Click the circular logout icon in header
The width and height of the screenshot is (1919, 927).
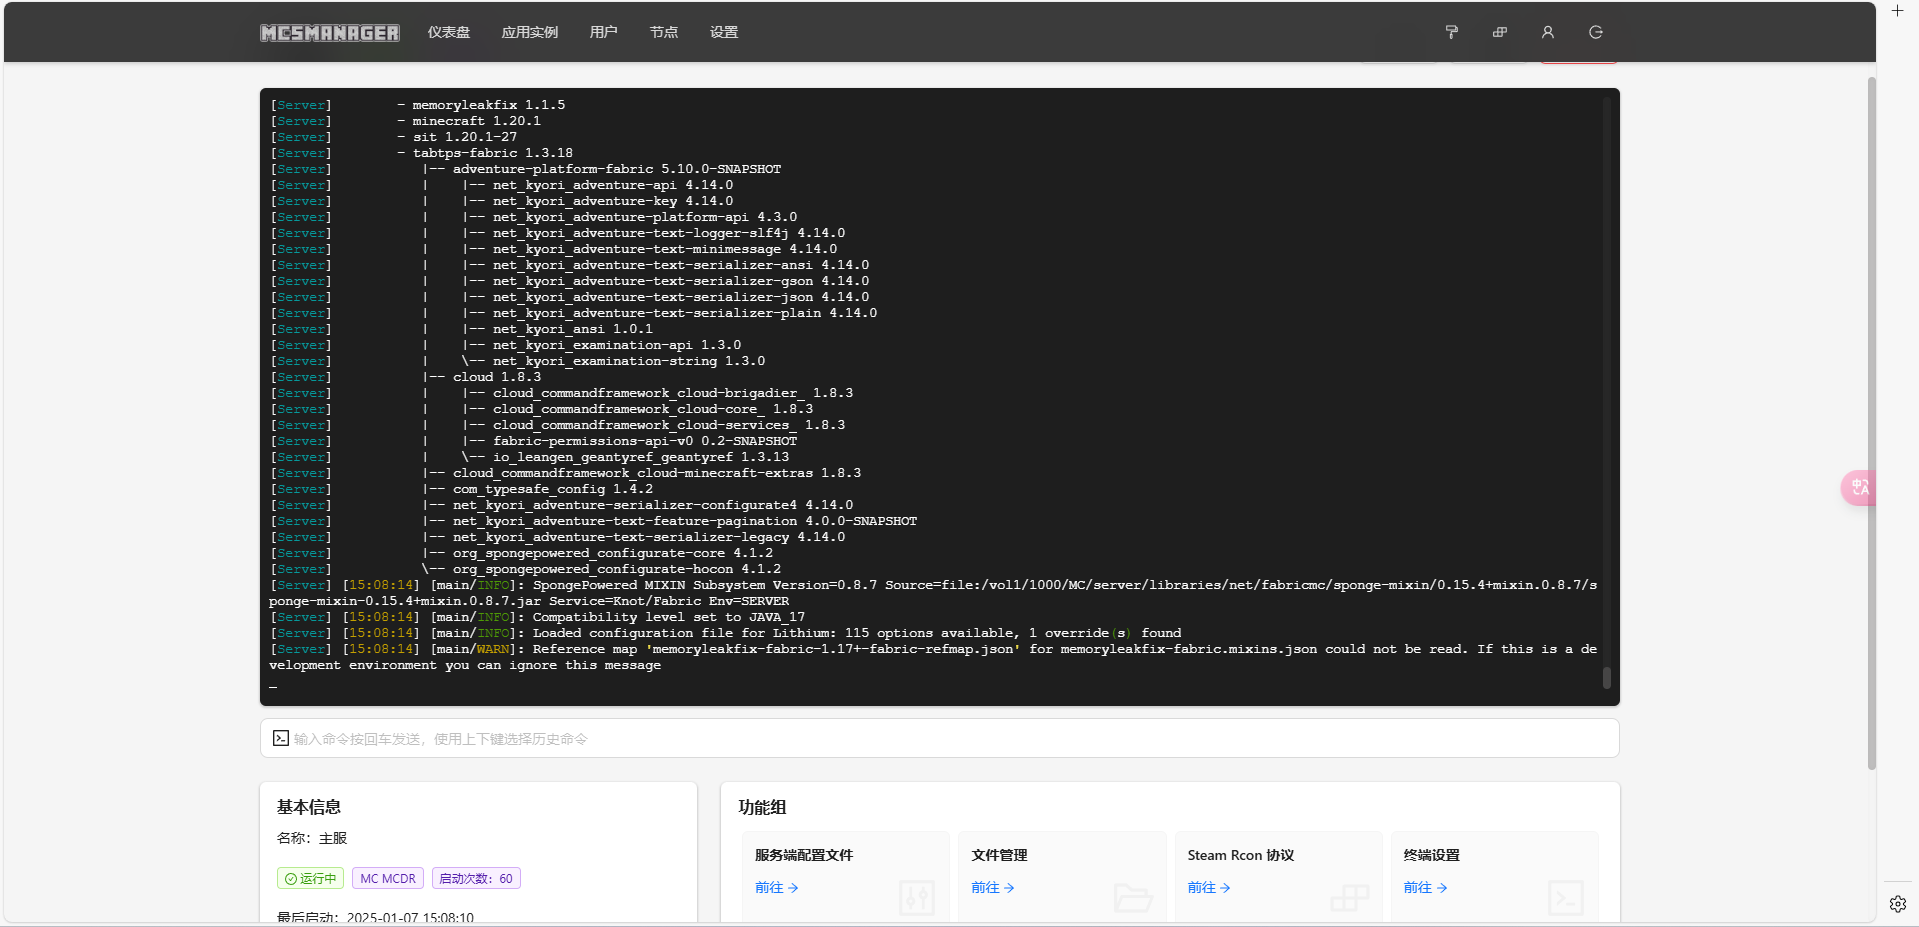(1596, 32)
